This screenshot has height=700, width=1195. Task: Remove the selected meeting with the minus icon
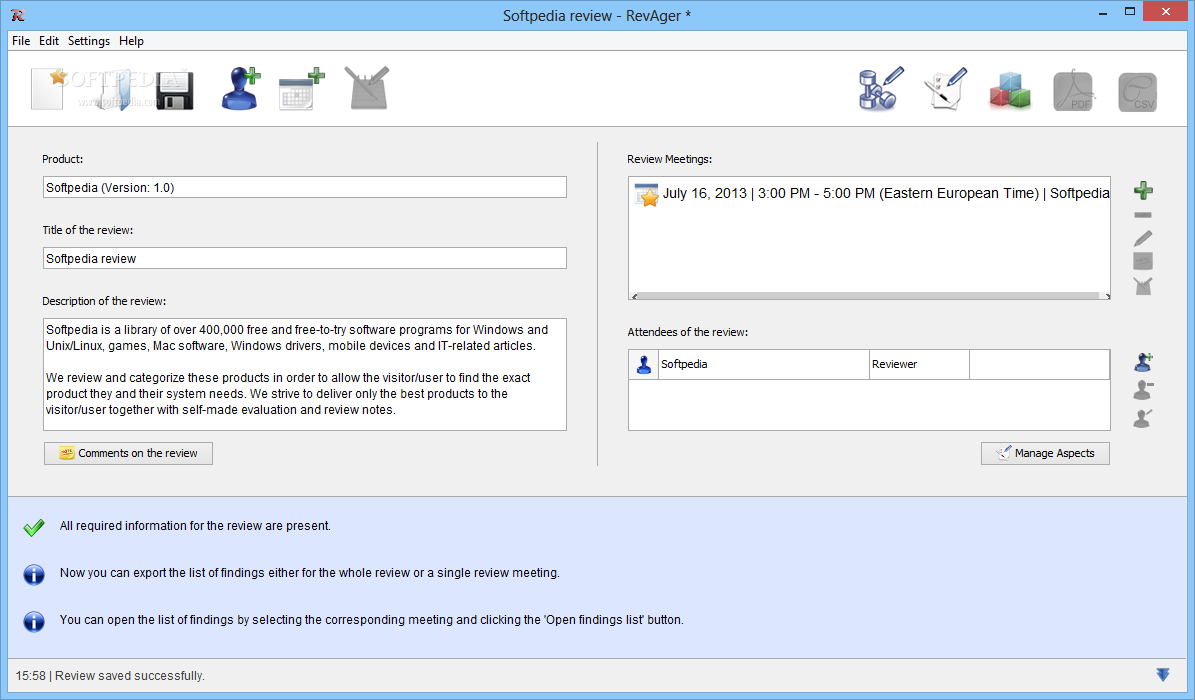[x=1143, y=215]
